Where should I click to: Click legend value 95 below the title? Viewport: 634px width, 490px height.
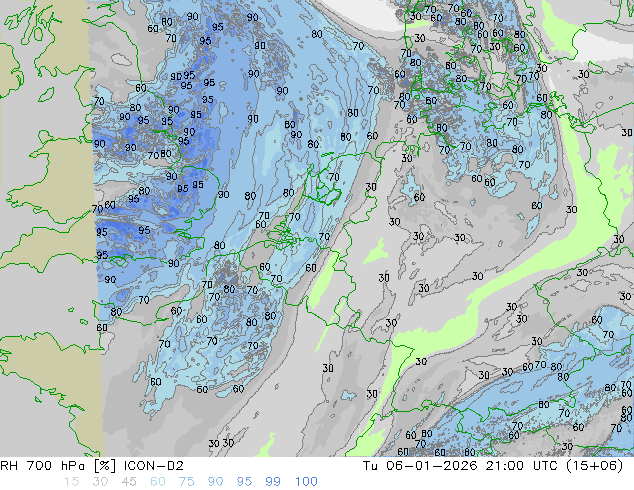244,482
